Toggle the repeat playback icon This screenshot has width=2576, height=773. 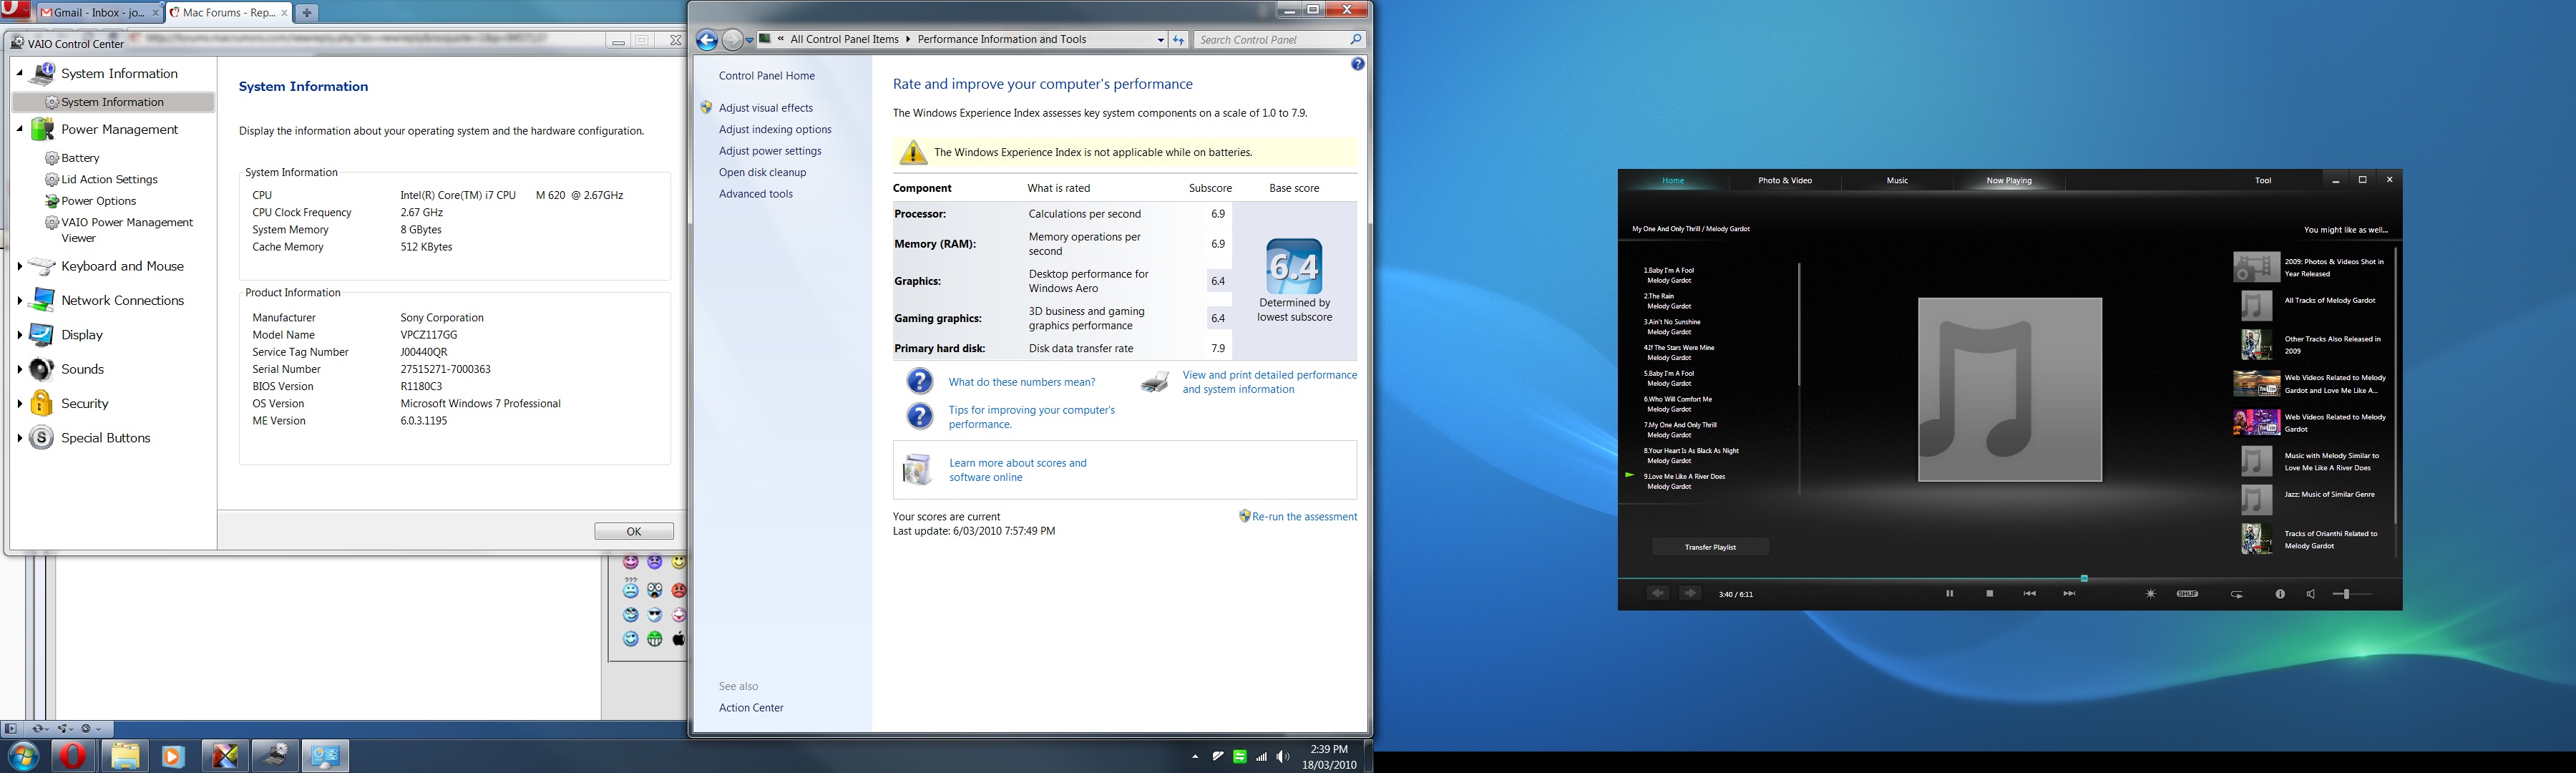[2237, 594]
